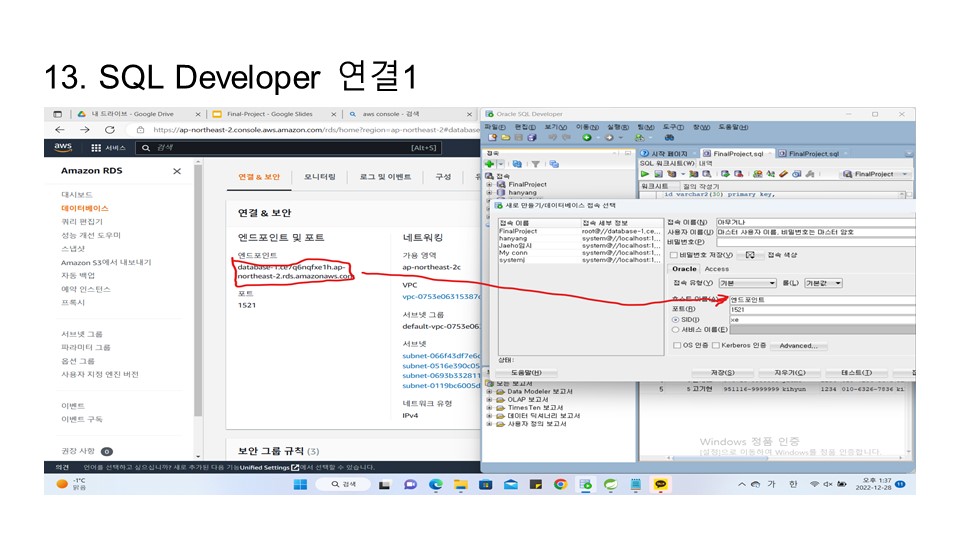Click the 도움말 button in connection dialog

point(527,373)
